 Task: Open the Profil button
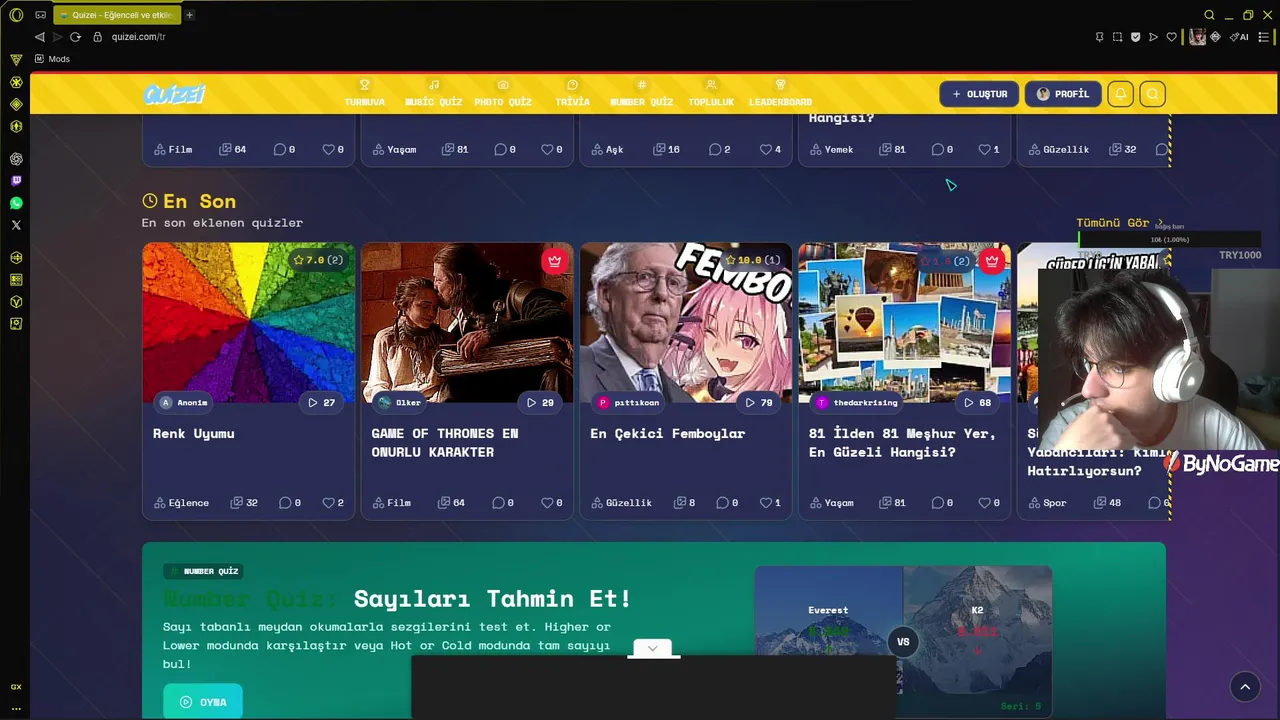[1063, 94]
